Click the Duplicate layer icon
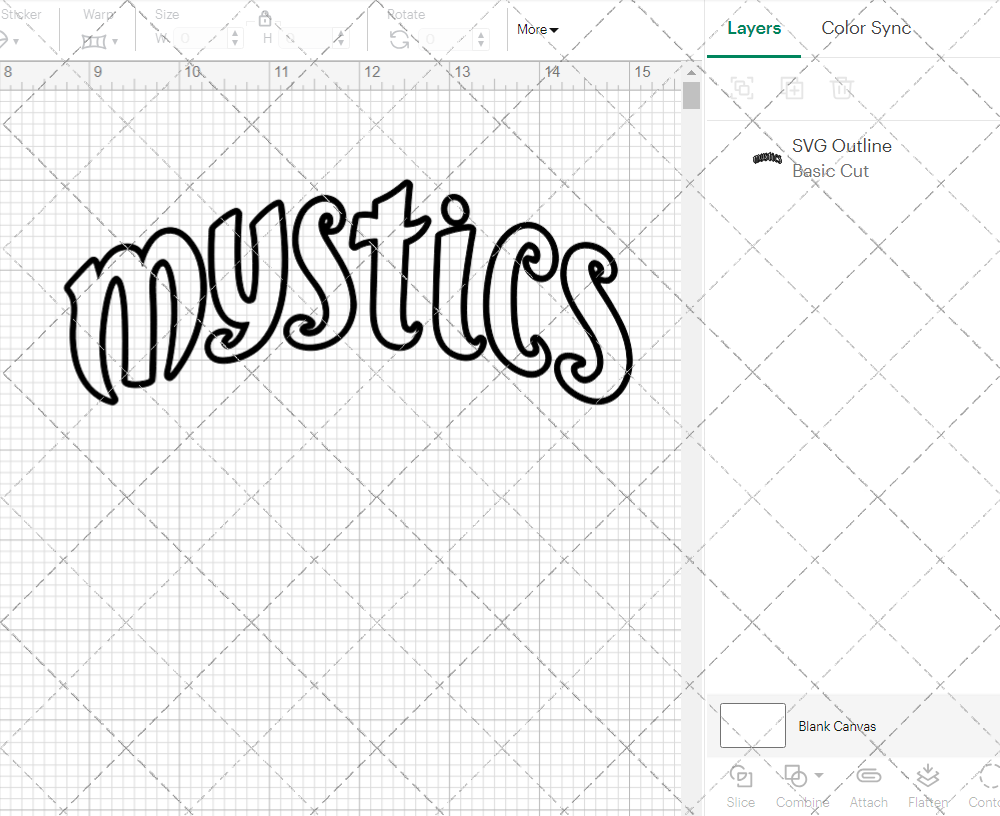The width and height of the screenshot is (1000, 816). (x=793, y=88)
